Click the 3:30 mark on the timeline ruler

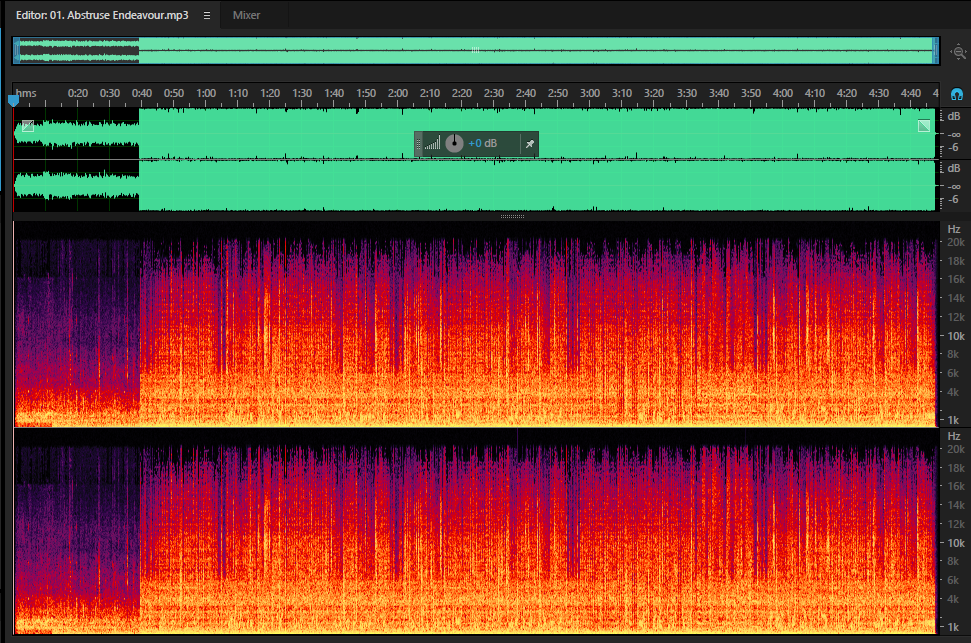coord(687,93)
